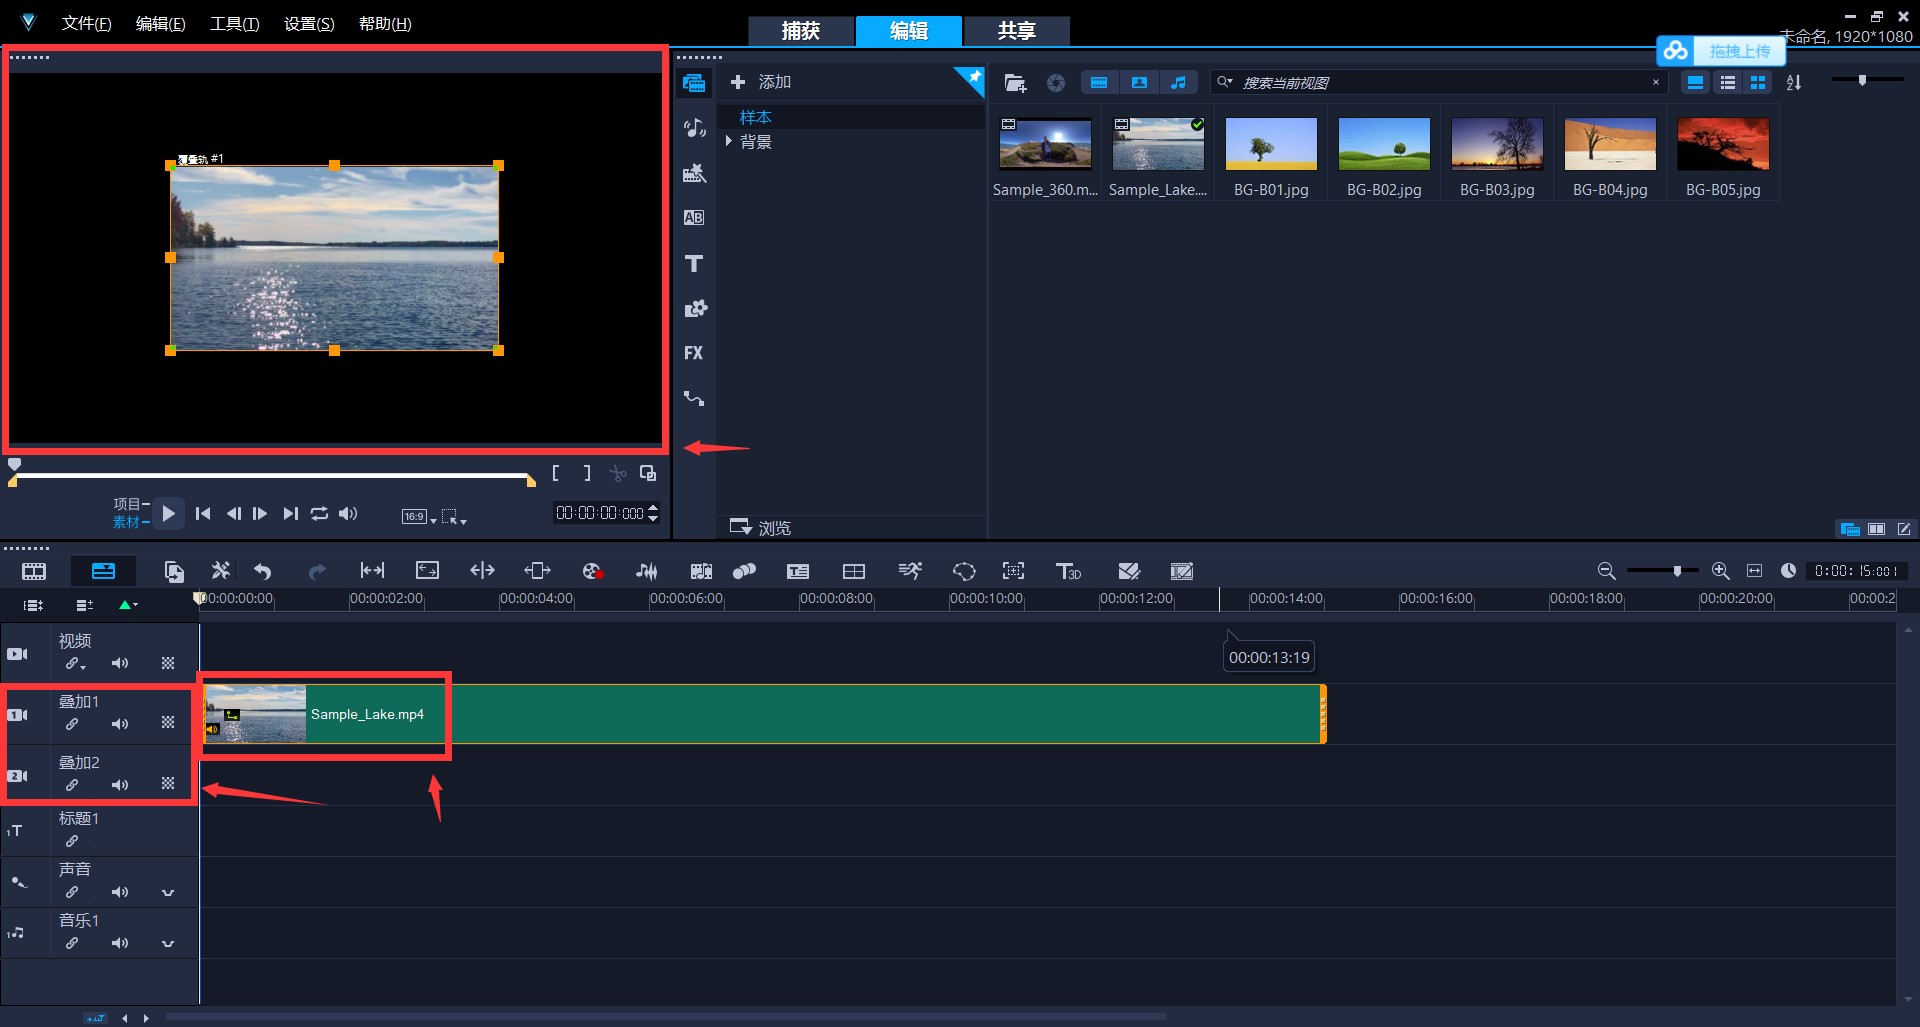Screen dimensions: 1920x1027
Task: Expand the 背景 folder in library tree
Action: click(729, 142)
